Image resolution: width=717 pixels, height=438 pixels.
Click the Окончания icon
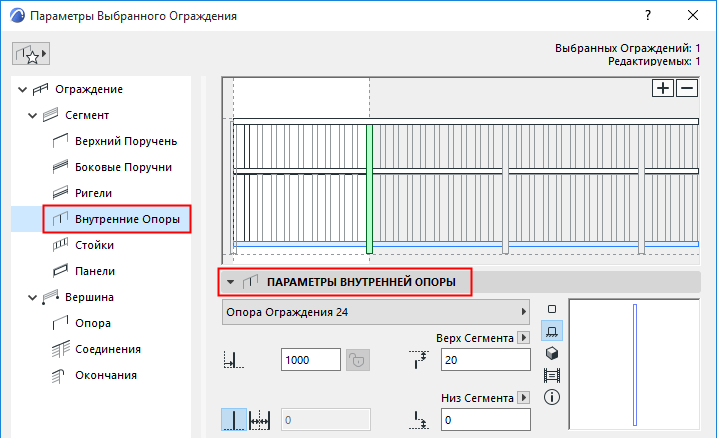[59, 376]
